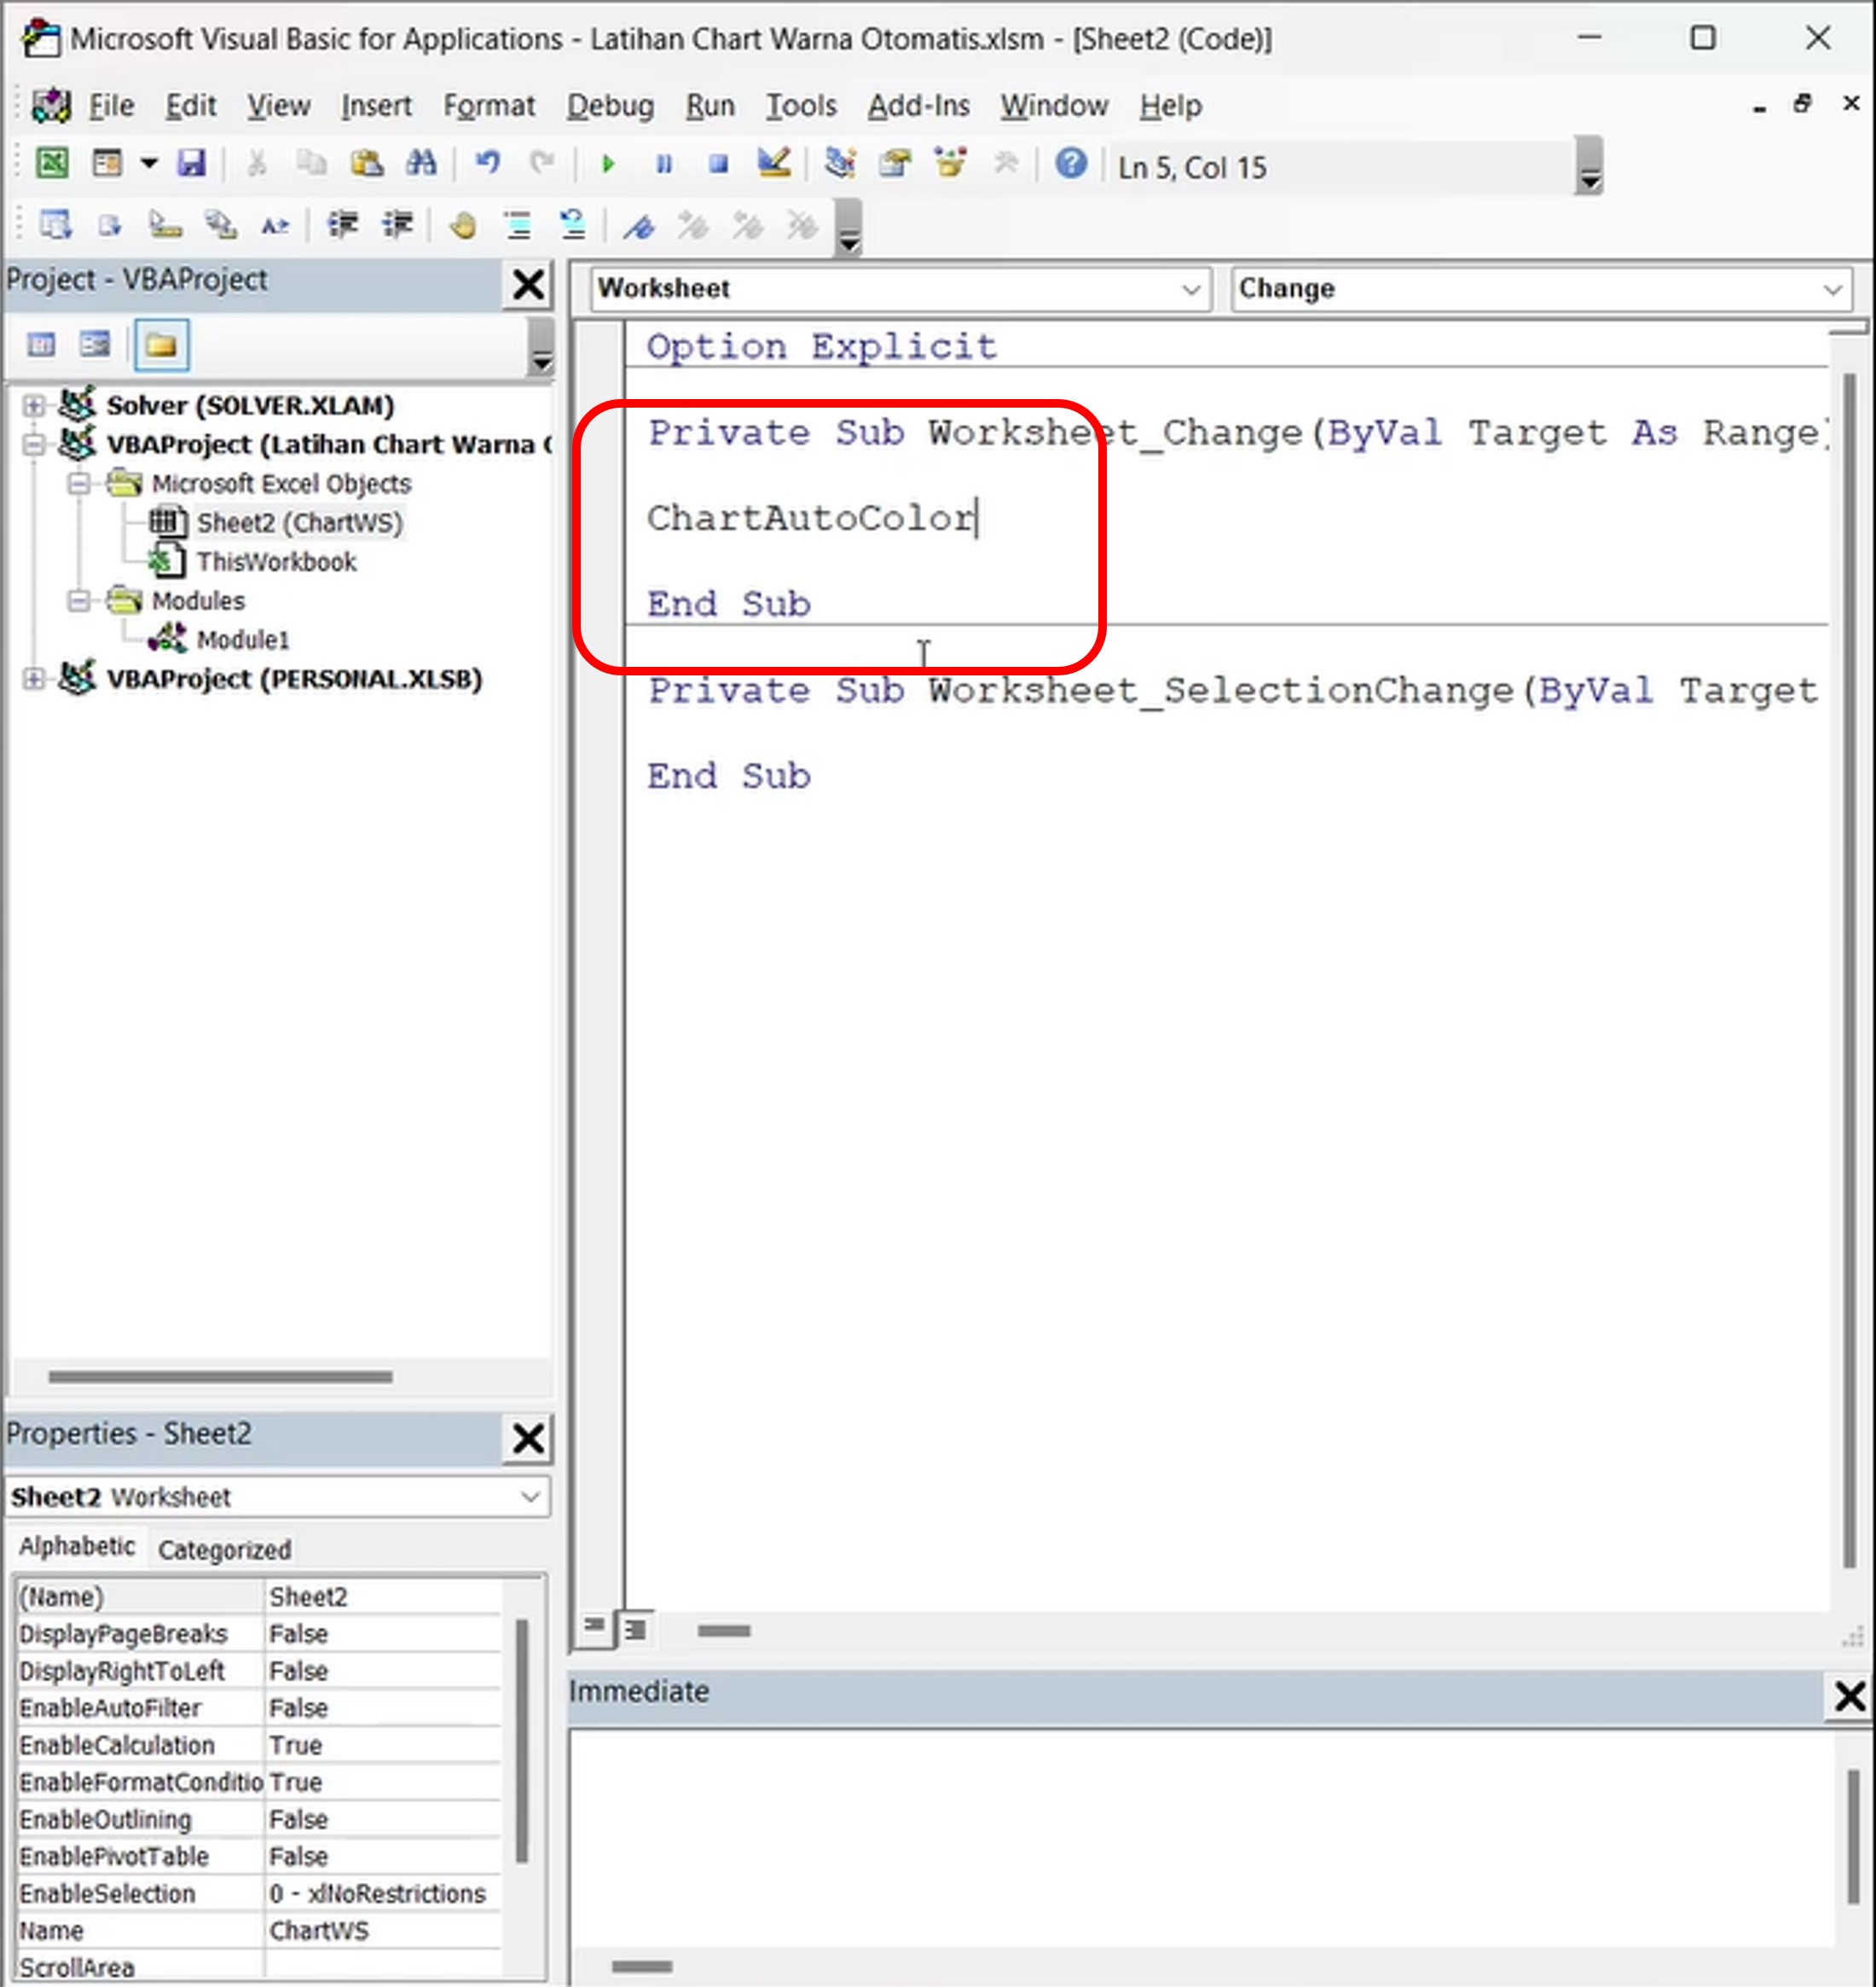Click the Save workbook toolbar icon
This screenshot has width=1876, height=1987.
(191, 163)
